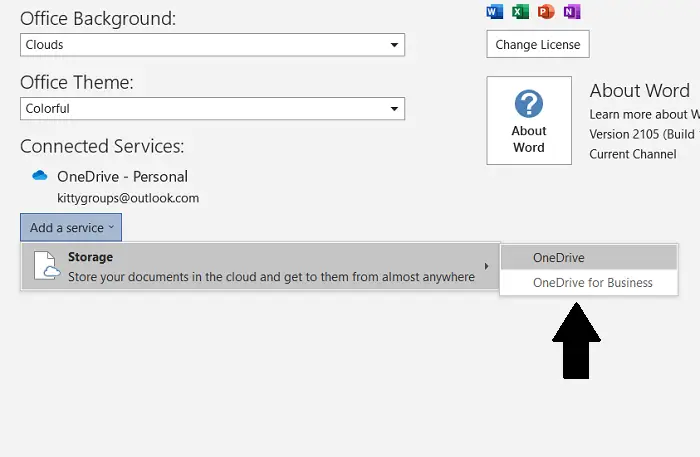Click the Connected Services heading
700x457 pixels.
coord(102,146)
